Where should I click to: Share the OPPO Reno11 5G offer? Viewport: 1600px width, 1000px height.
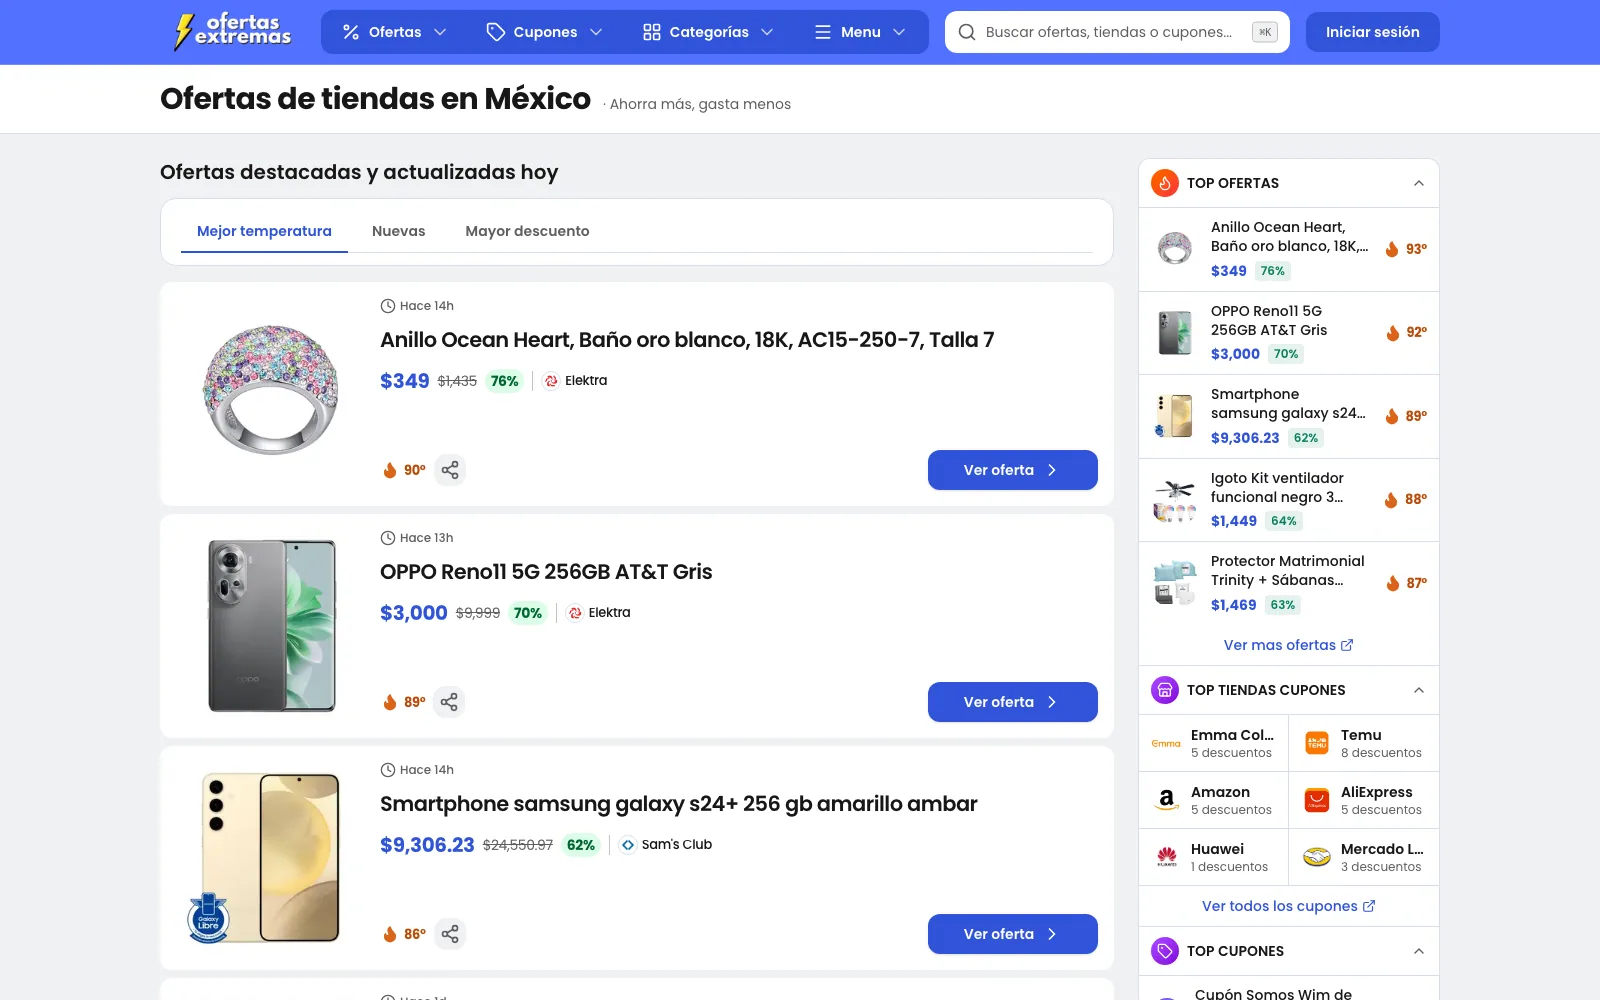[x=449, y=702]
